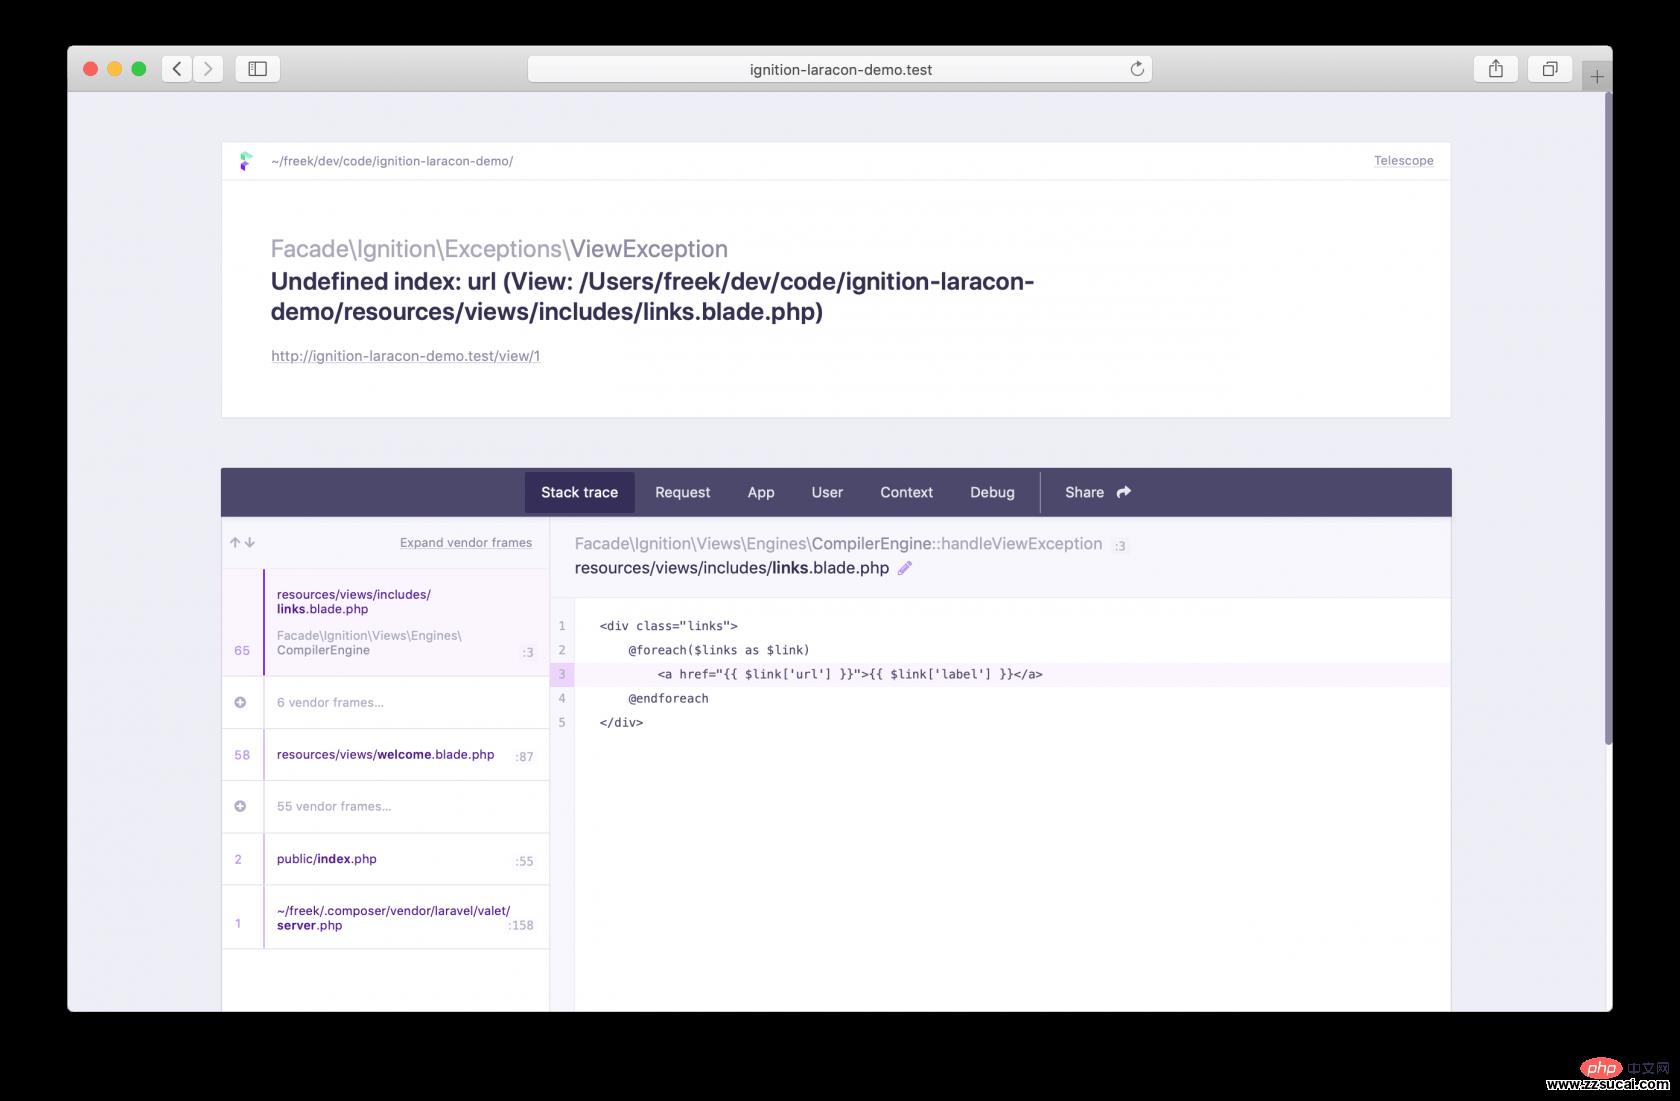
Task: Click the '55 vendor frames...' row text
Action: [334, 806]
